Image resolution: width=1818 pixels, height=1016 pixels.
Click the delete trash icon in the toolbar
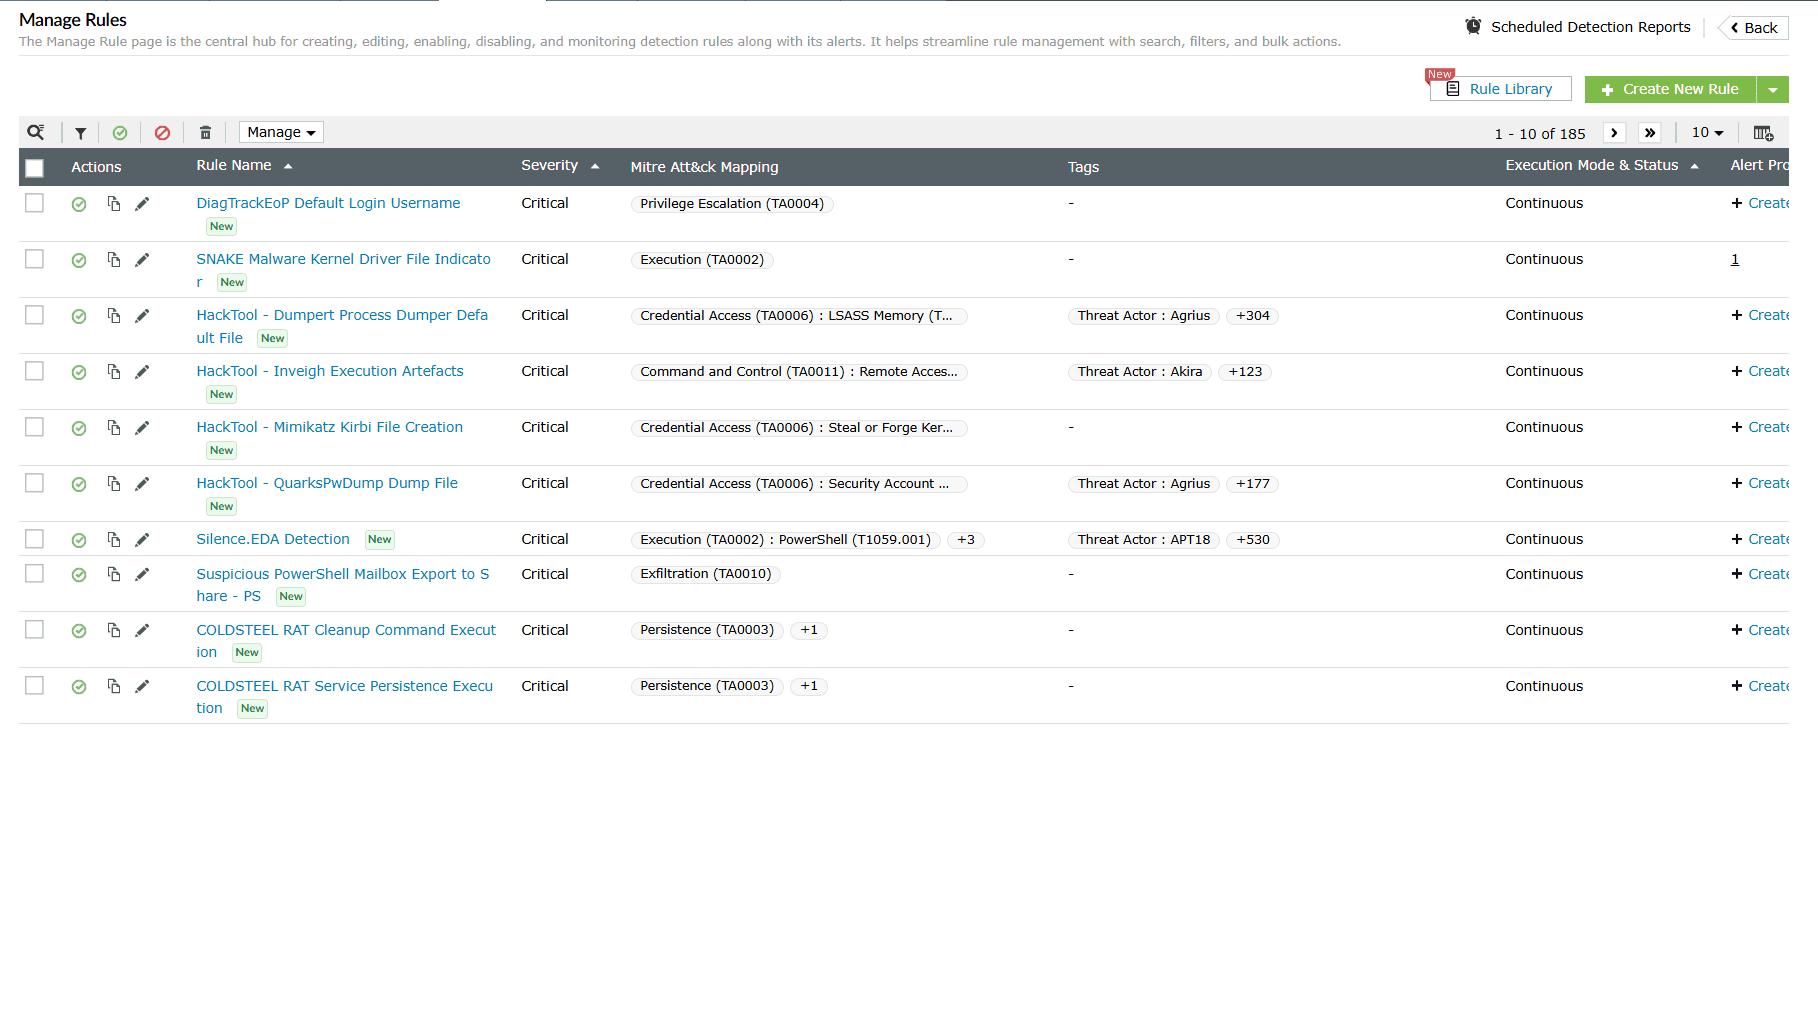[205, 132]
